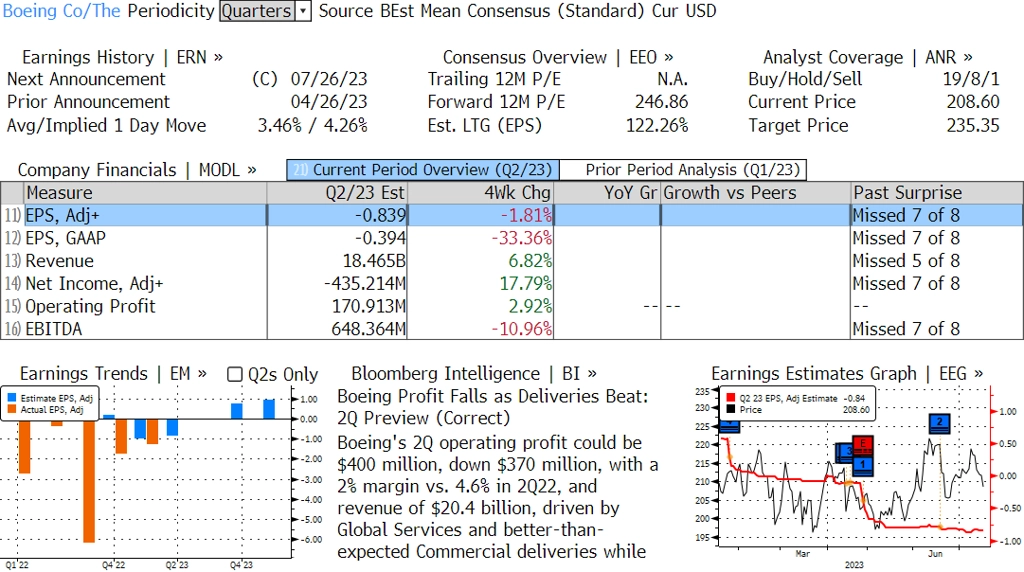Open Boeing Profit Falls 2Q Preview headline
This screenshot has height=572, width=1024.
(492, 407)
